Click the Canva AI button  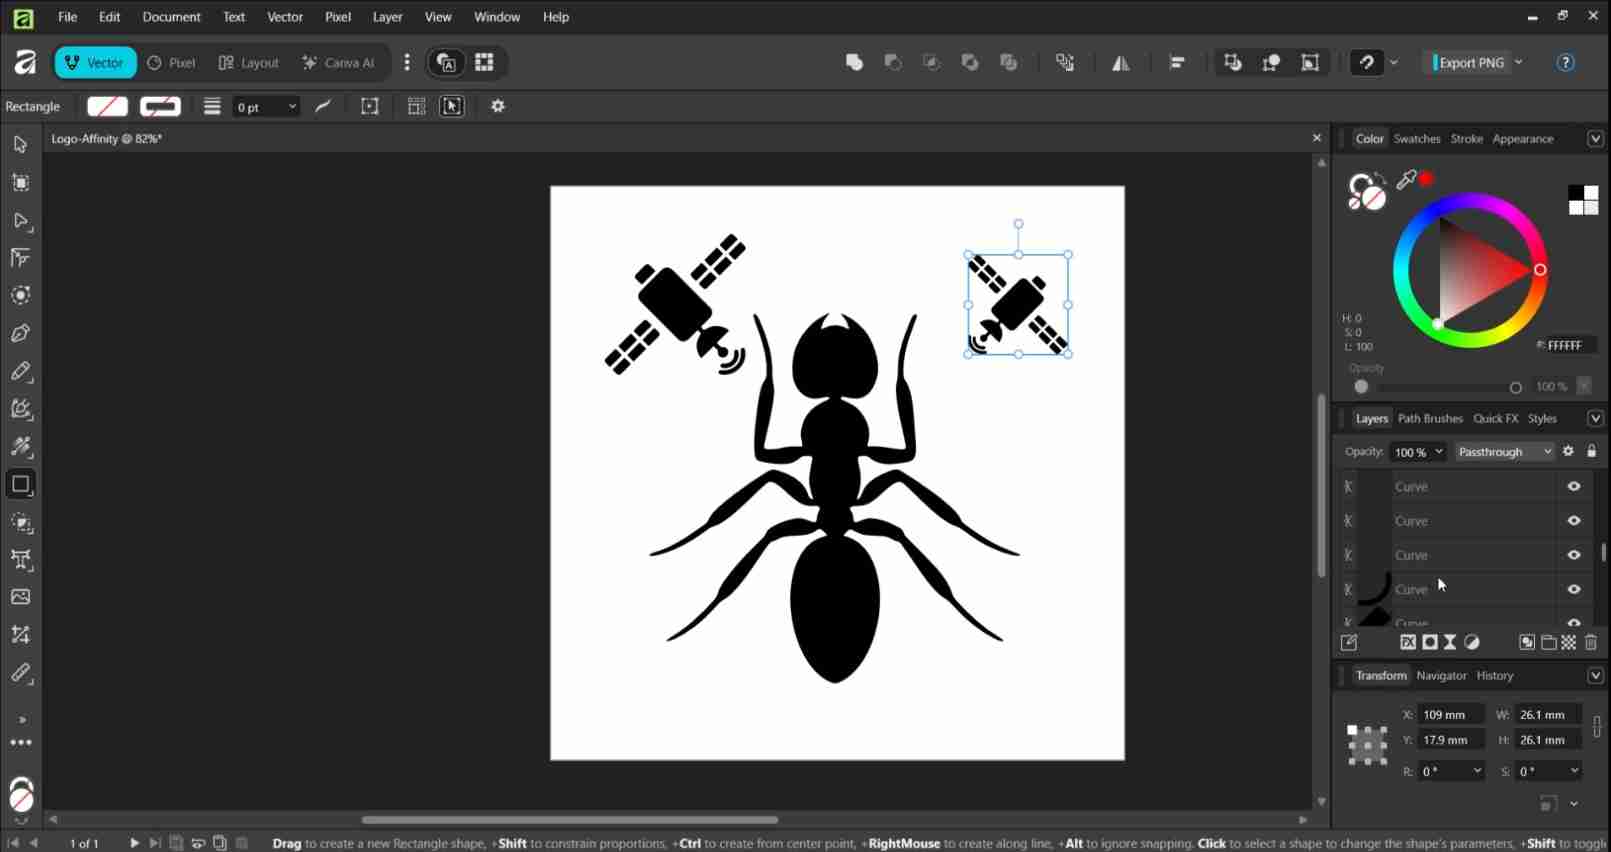pyautogui.click(x=339, y=62)
